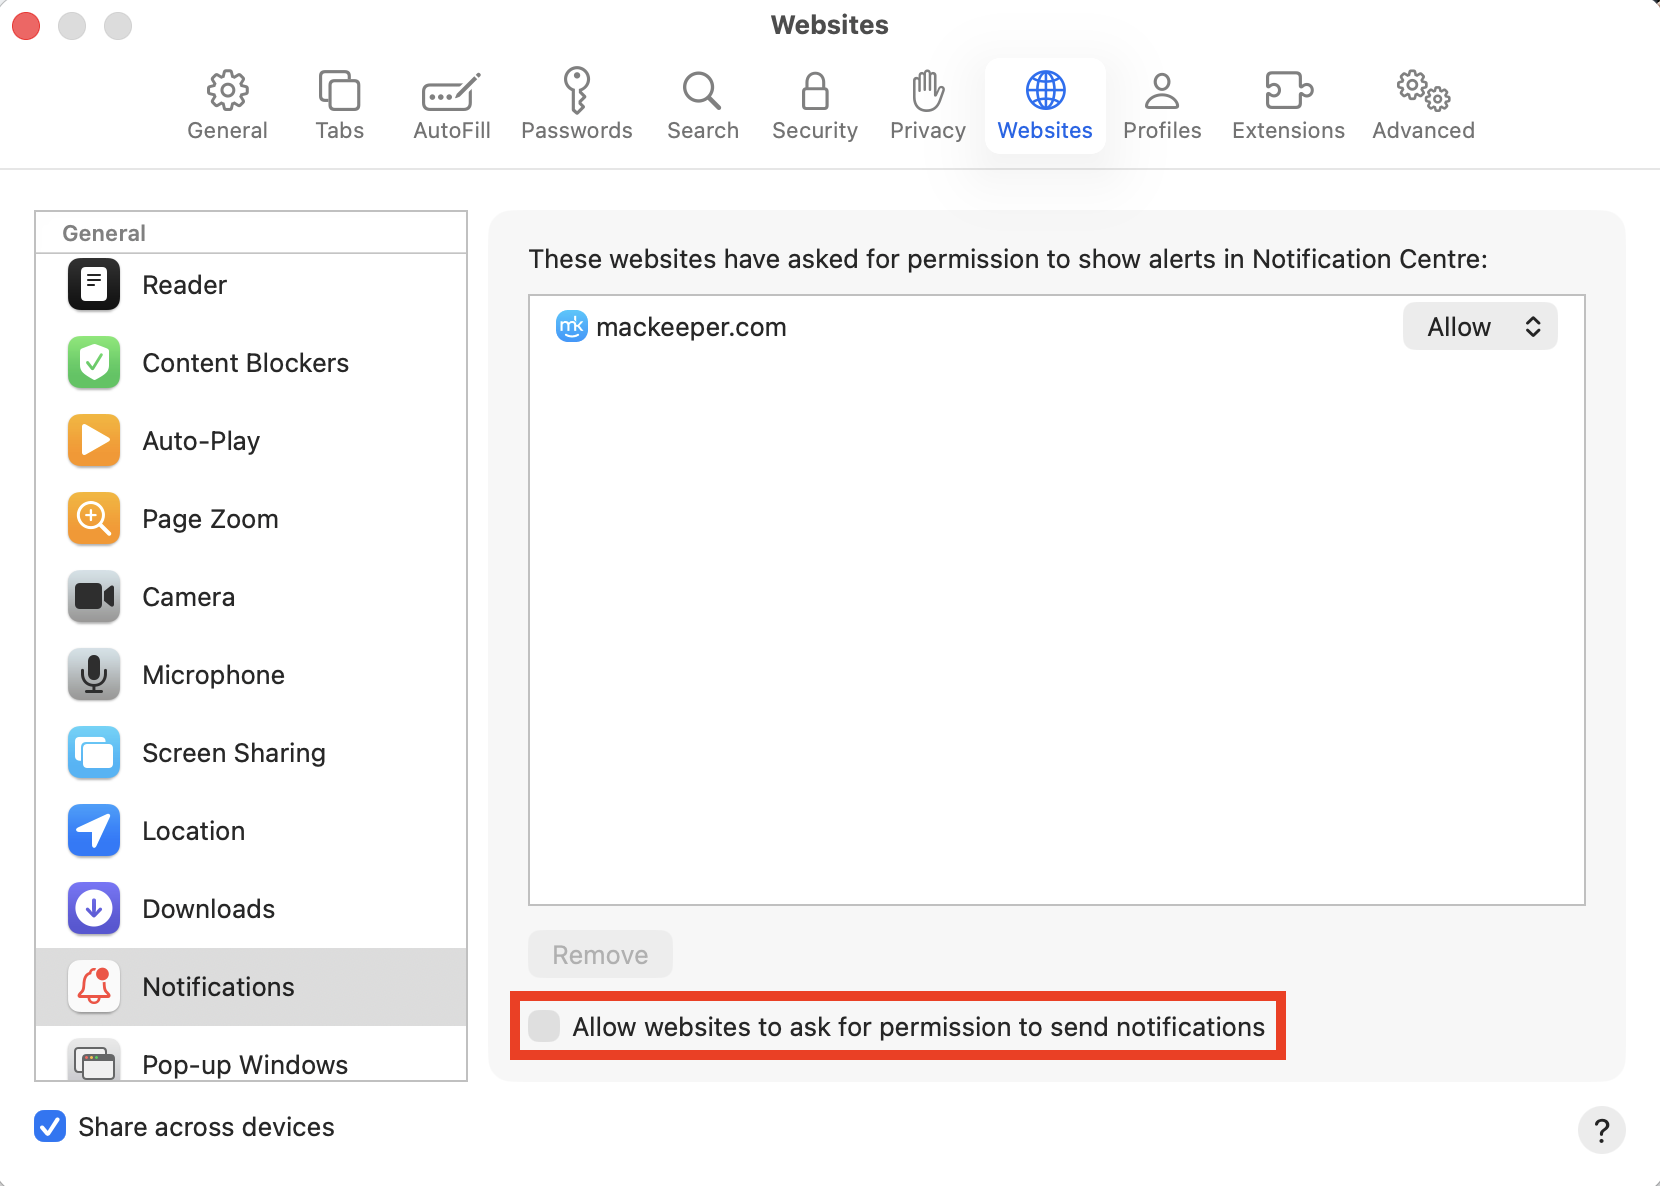Click the help question mark button
Viewport: 1660px width, 1186px height.
[1601, 1131]
